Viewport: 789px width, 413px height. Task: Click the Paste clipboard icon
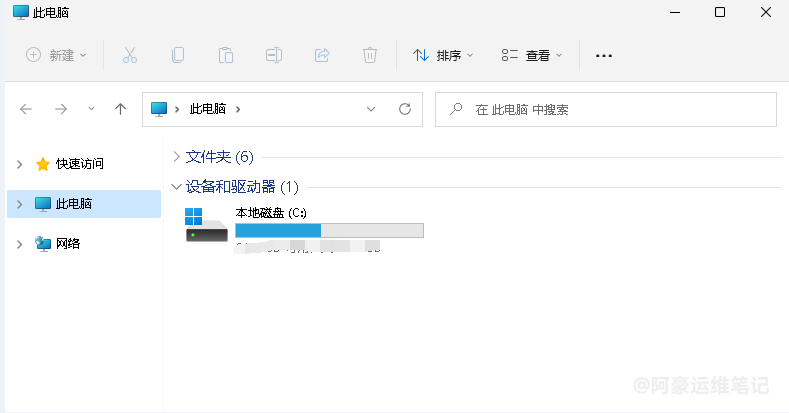click(226, 56)
